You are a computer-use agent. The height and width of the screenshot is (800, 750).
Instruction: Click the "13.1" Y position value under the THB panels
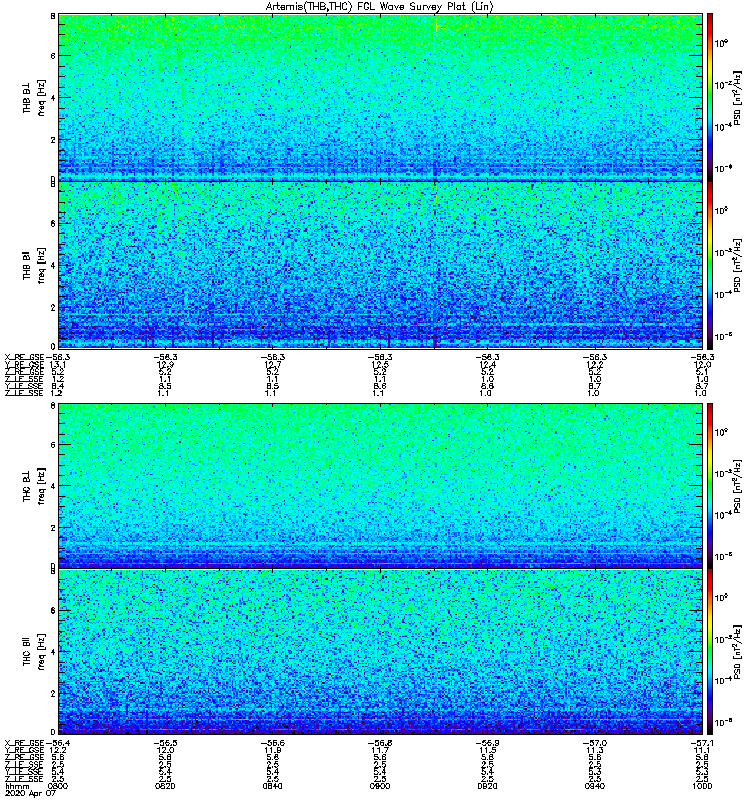tap(58, 364)
